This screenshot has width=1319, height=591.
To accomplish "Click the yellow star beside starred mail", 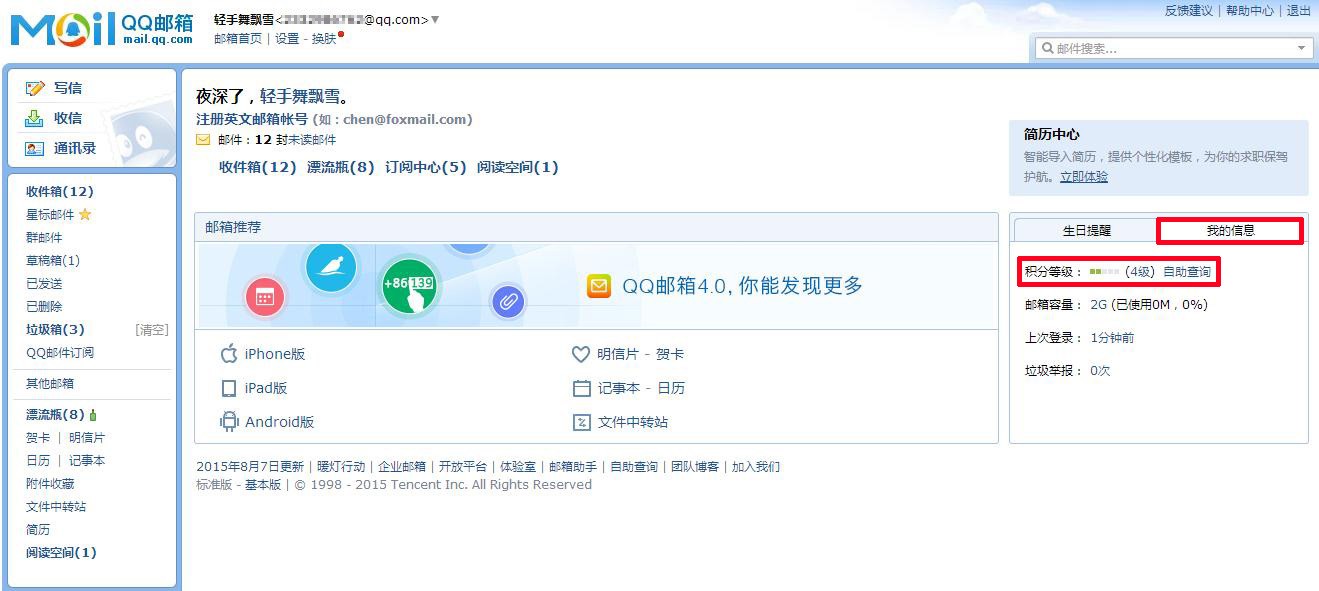I will (85, 215).
